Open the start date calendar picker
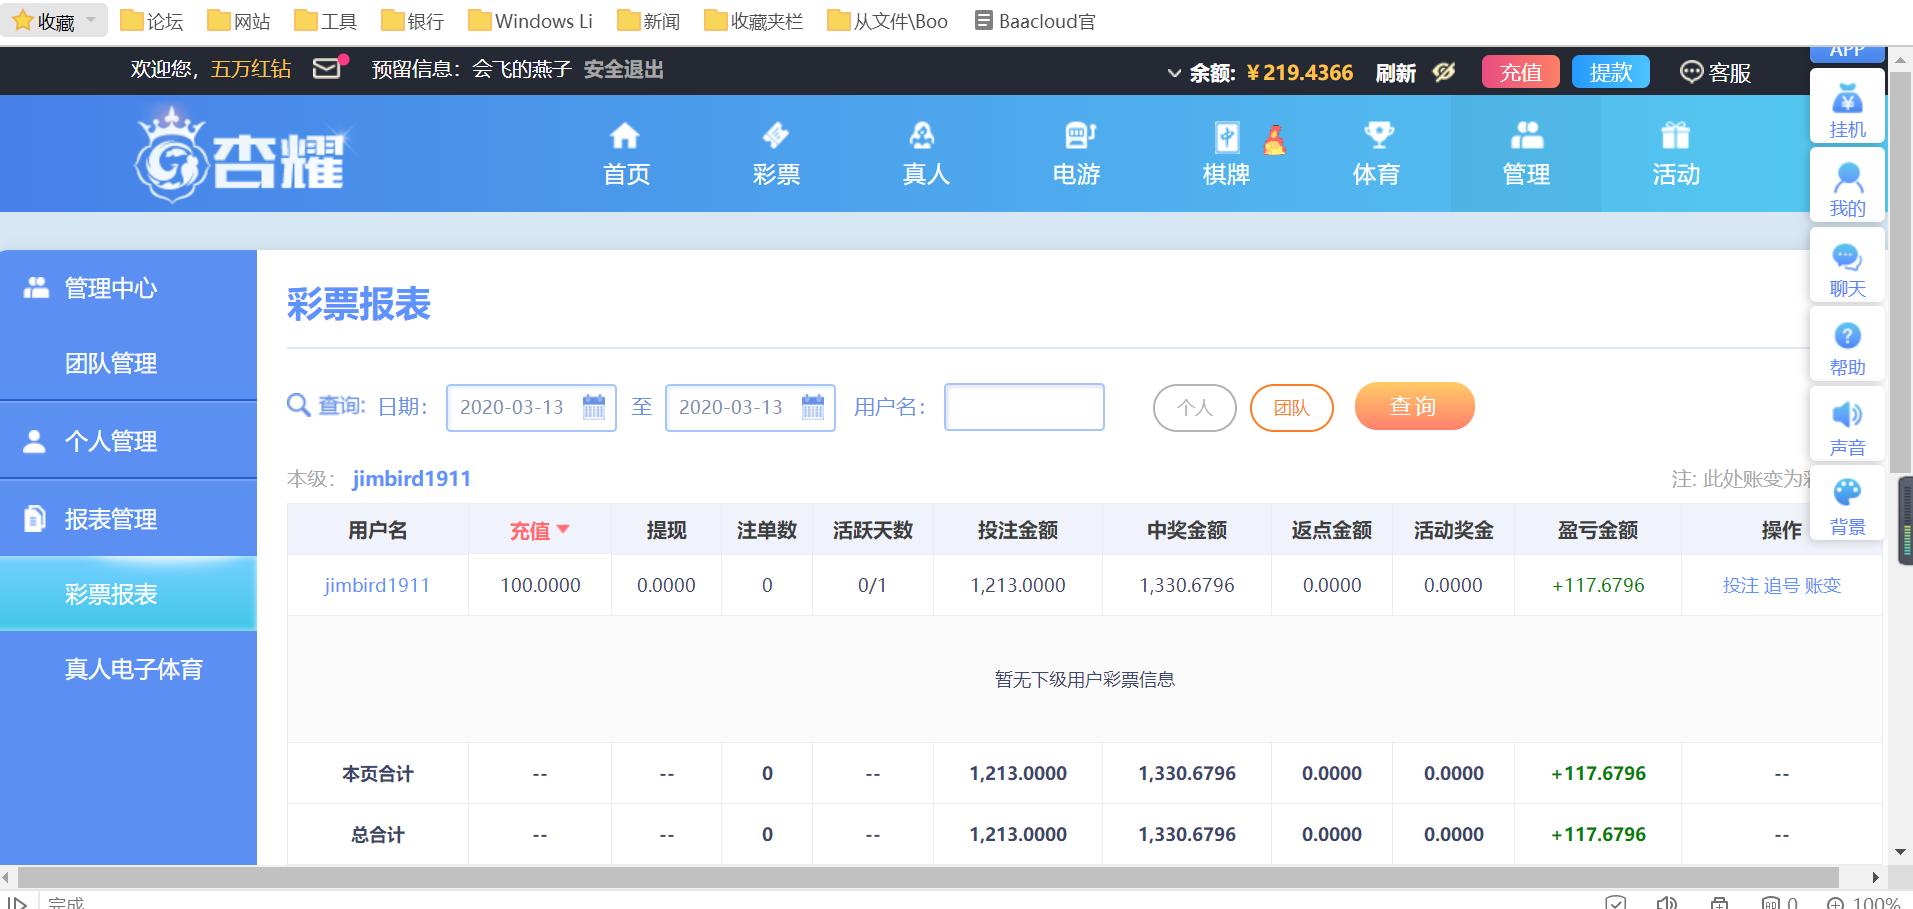Screen dimensions: 1913x909 tap(593, 407)
